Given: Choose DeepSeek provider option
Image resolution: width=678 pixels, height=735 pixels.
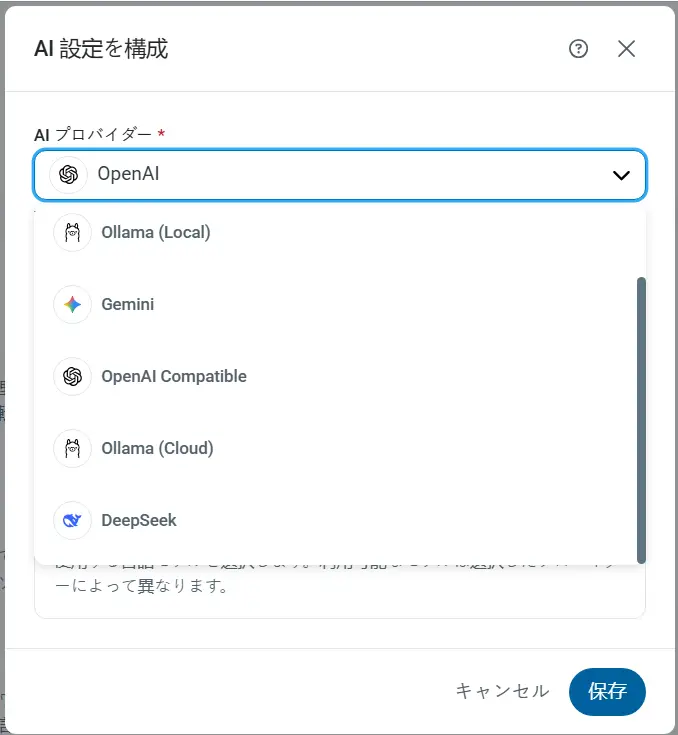Looking at the screenshot, I should (x=336, y=520).
